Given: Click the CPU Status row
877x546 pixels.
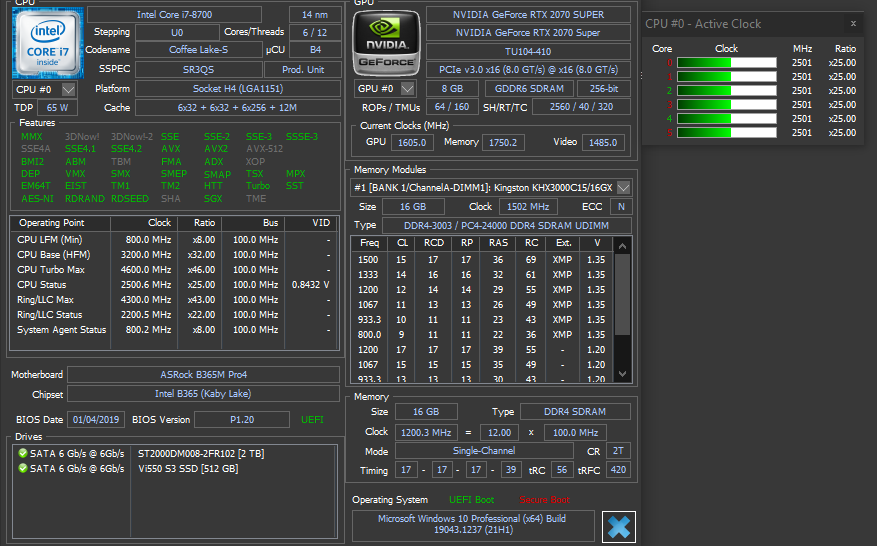Looking at the screenshot, I should coord(173,285).
